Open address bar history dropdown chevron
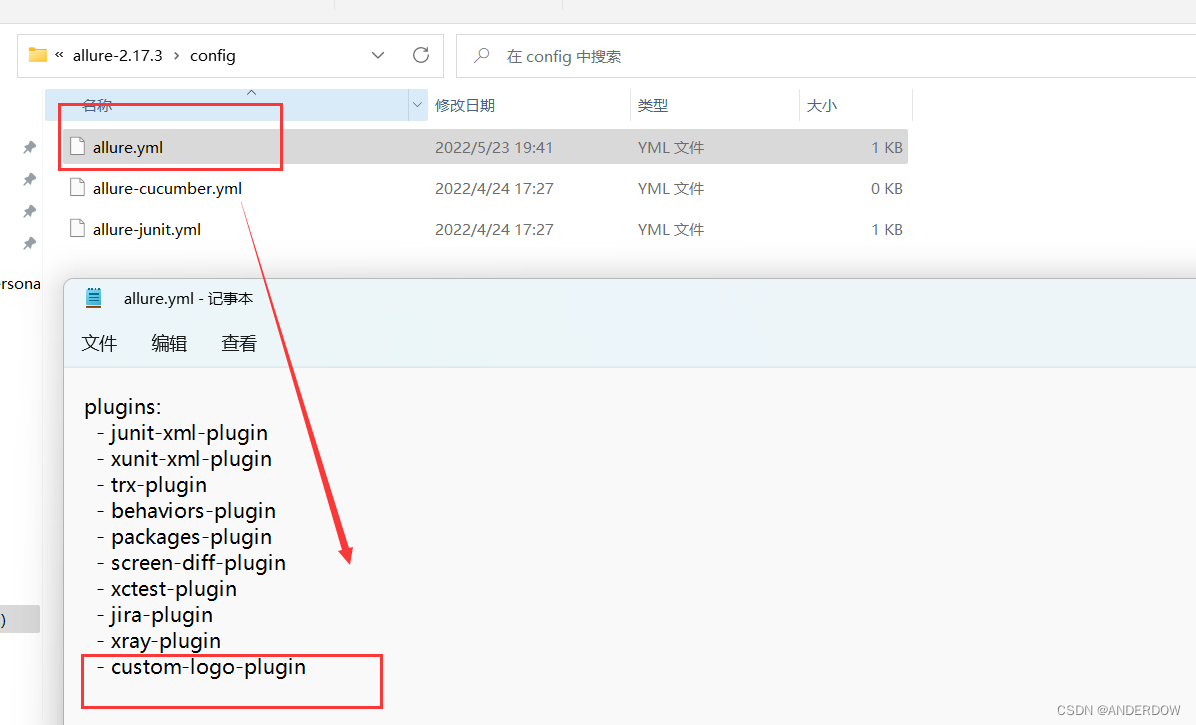Screen dimensions: 1196x725 coord(378,56)
